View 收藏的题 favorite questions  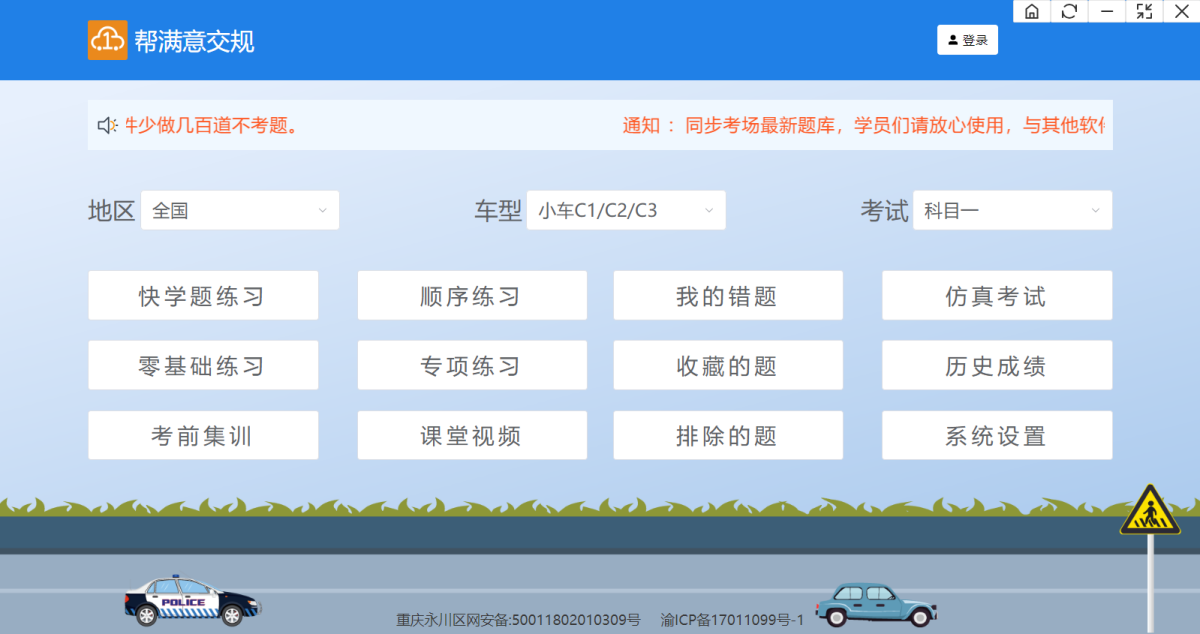[x=728, y=365]
